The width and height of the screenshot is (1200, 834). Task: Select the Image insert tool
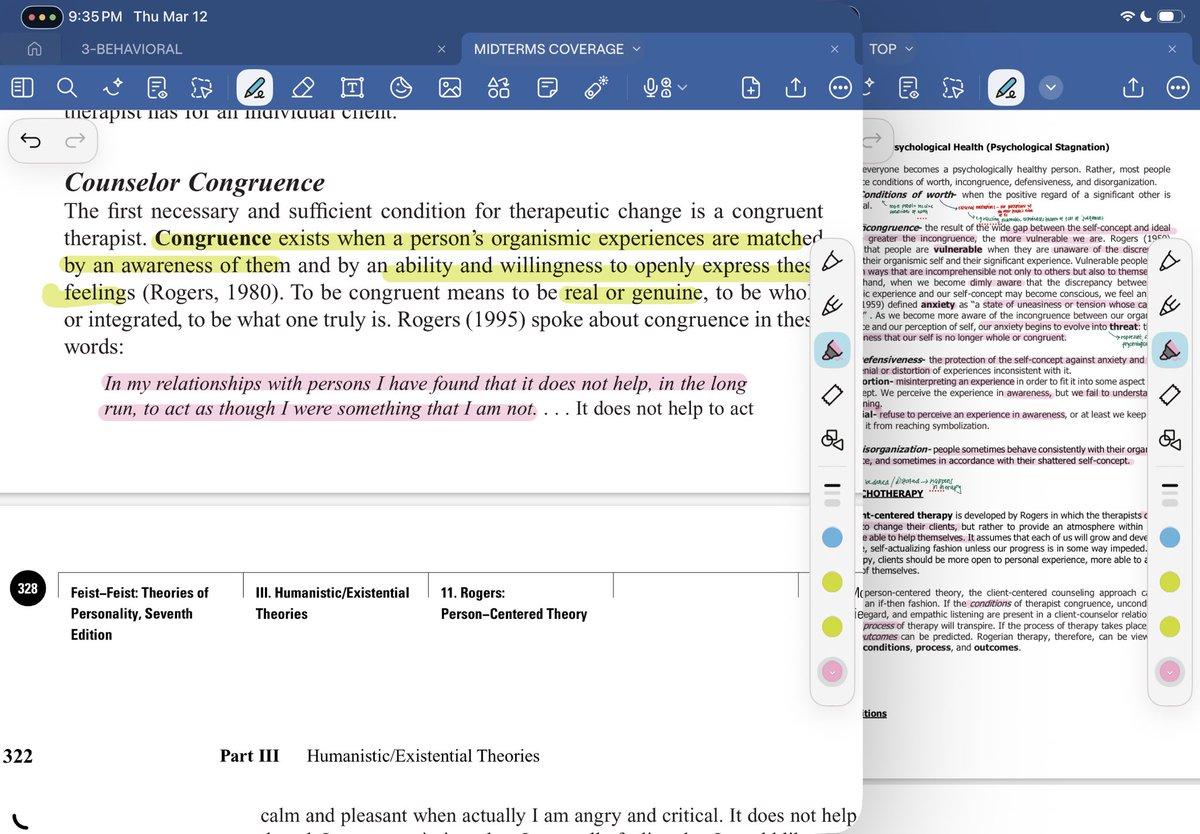click(x=450, y=88)
